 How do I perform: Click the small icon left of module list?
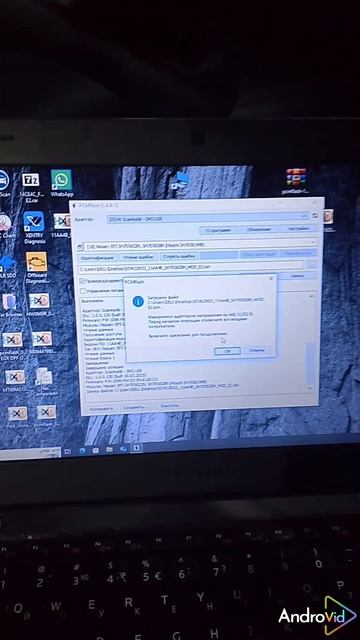point(80,247)
